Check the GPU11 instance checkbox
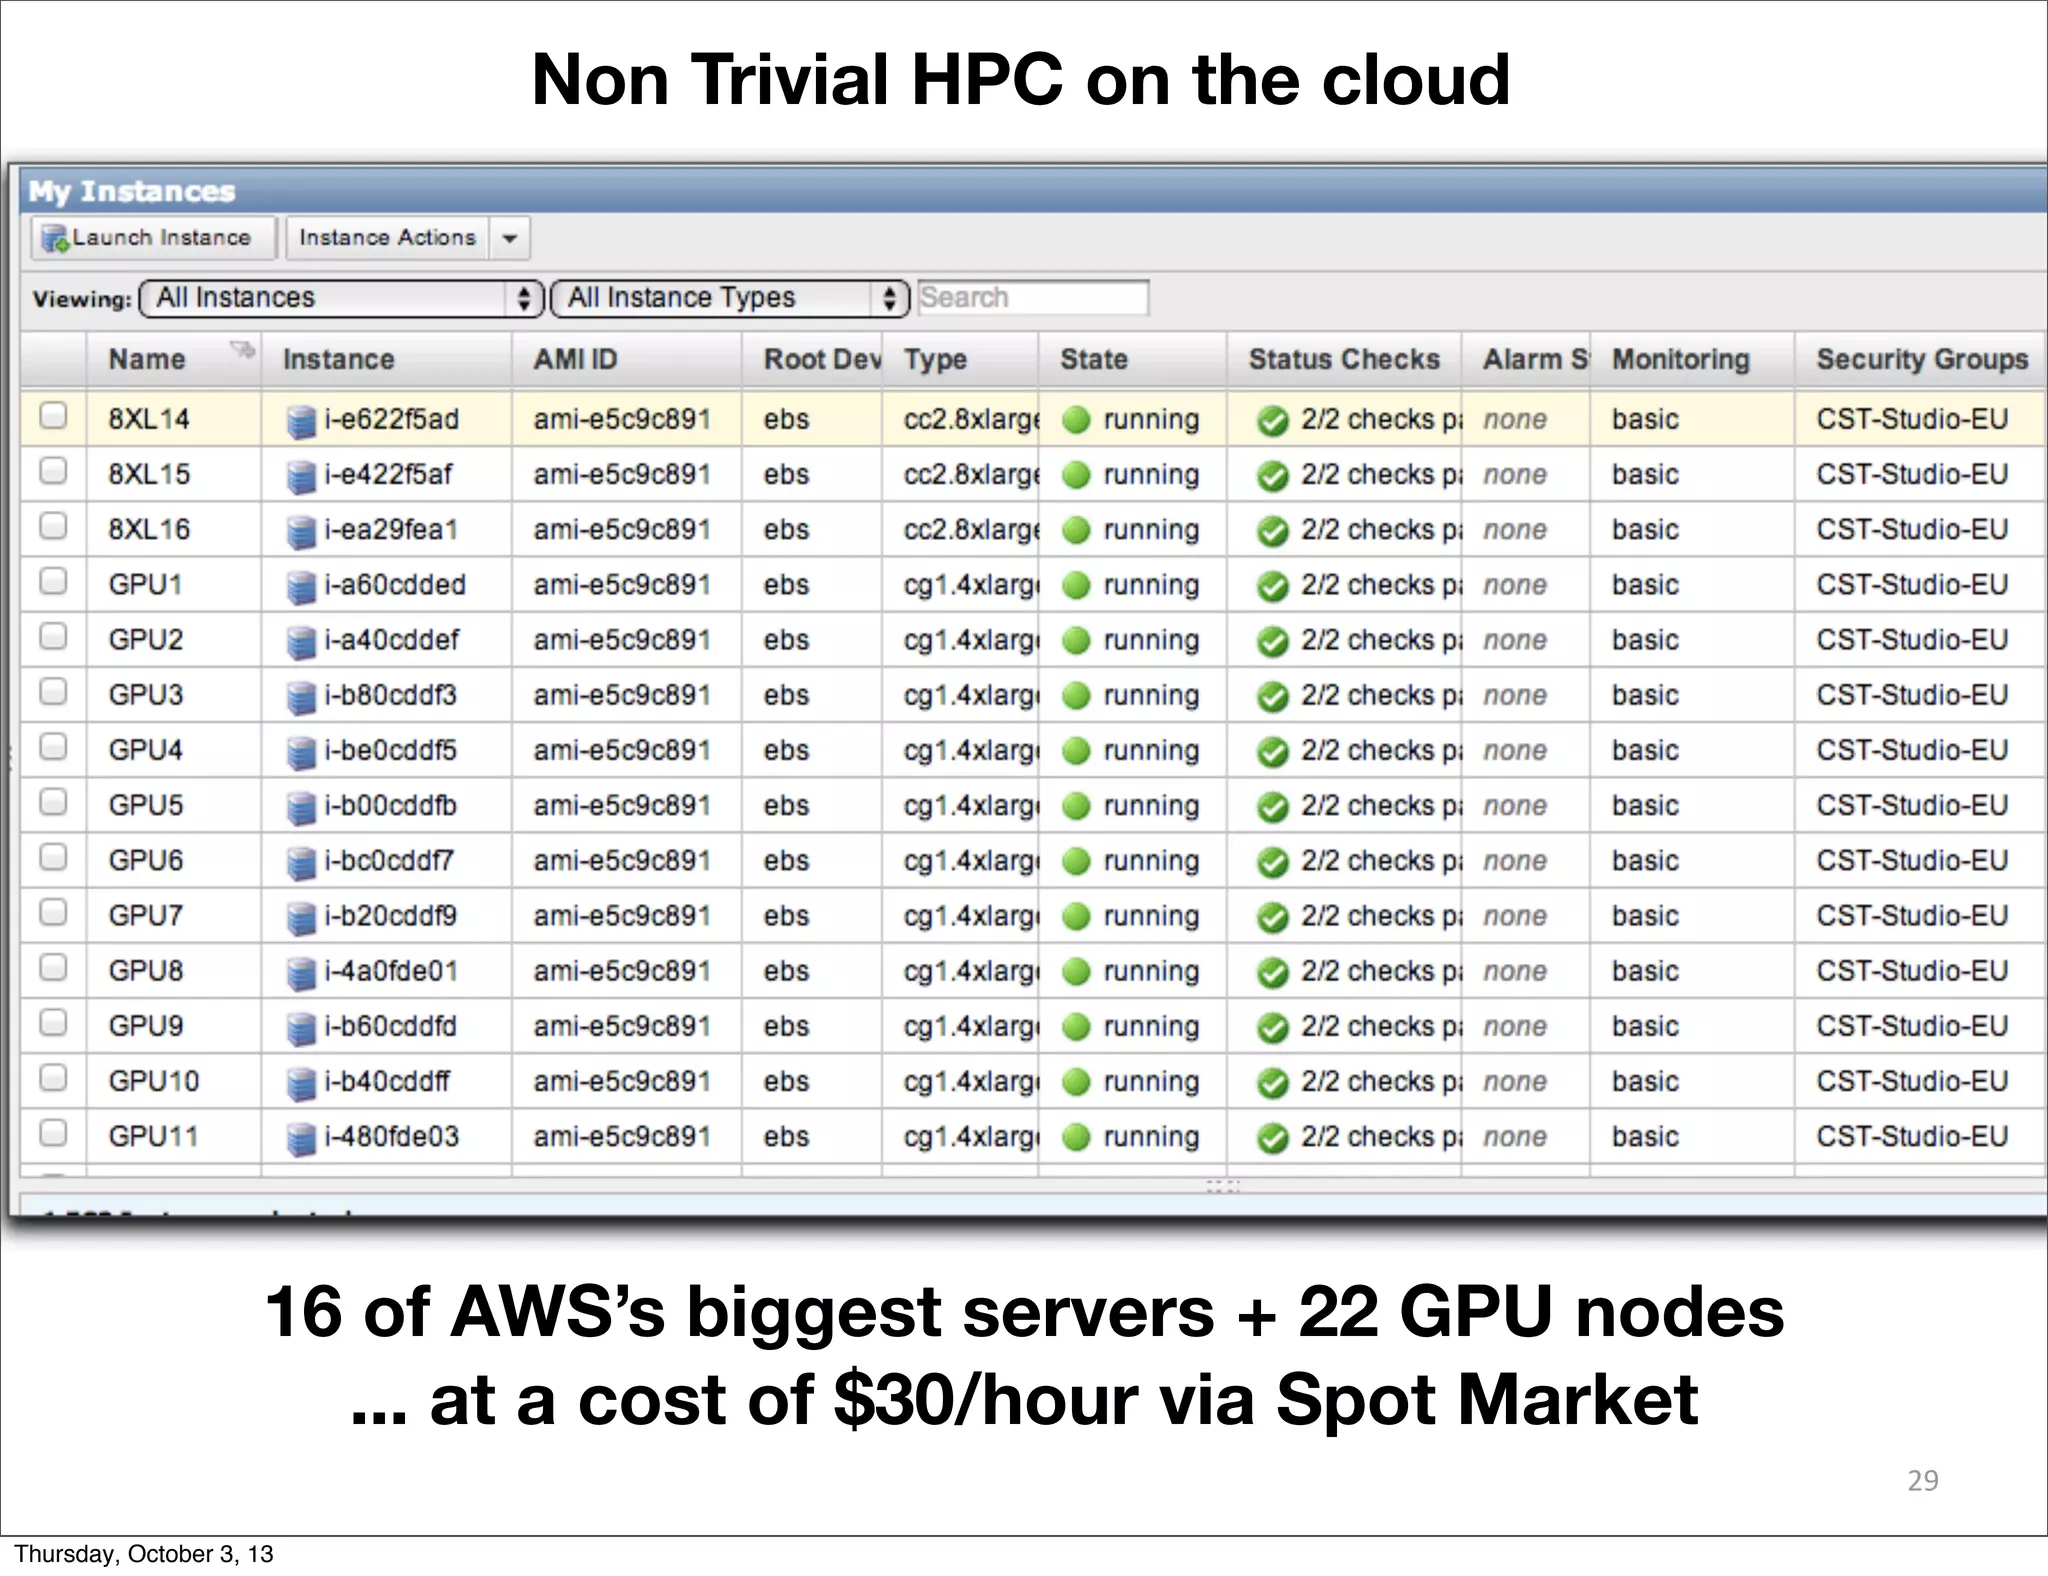Viewport: 2048px width, 1576px height. (x=53, y=1132)
